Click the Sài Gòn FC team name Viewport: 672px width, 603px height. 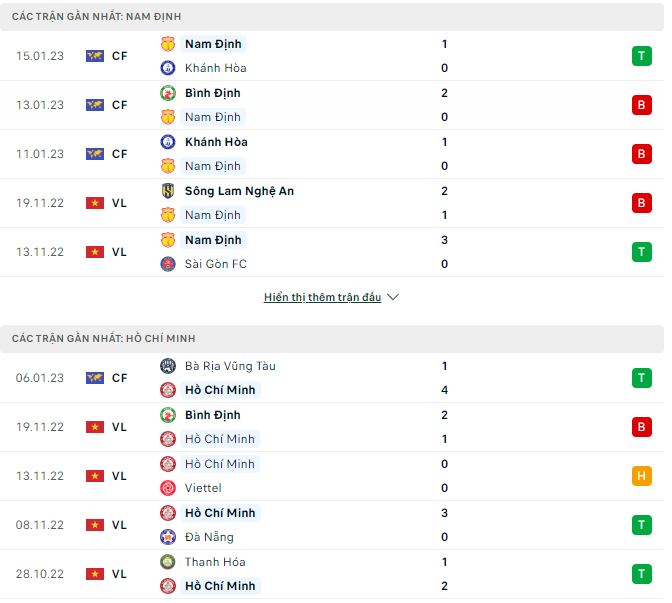pos(216,264)
